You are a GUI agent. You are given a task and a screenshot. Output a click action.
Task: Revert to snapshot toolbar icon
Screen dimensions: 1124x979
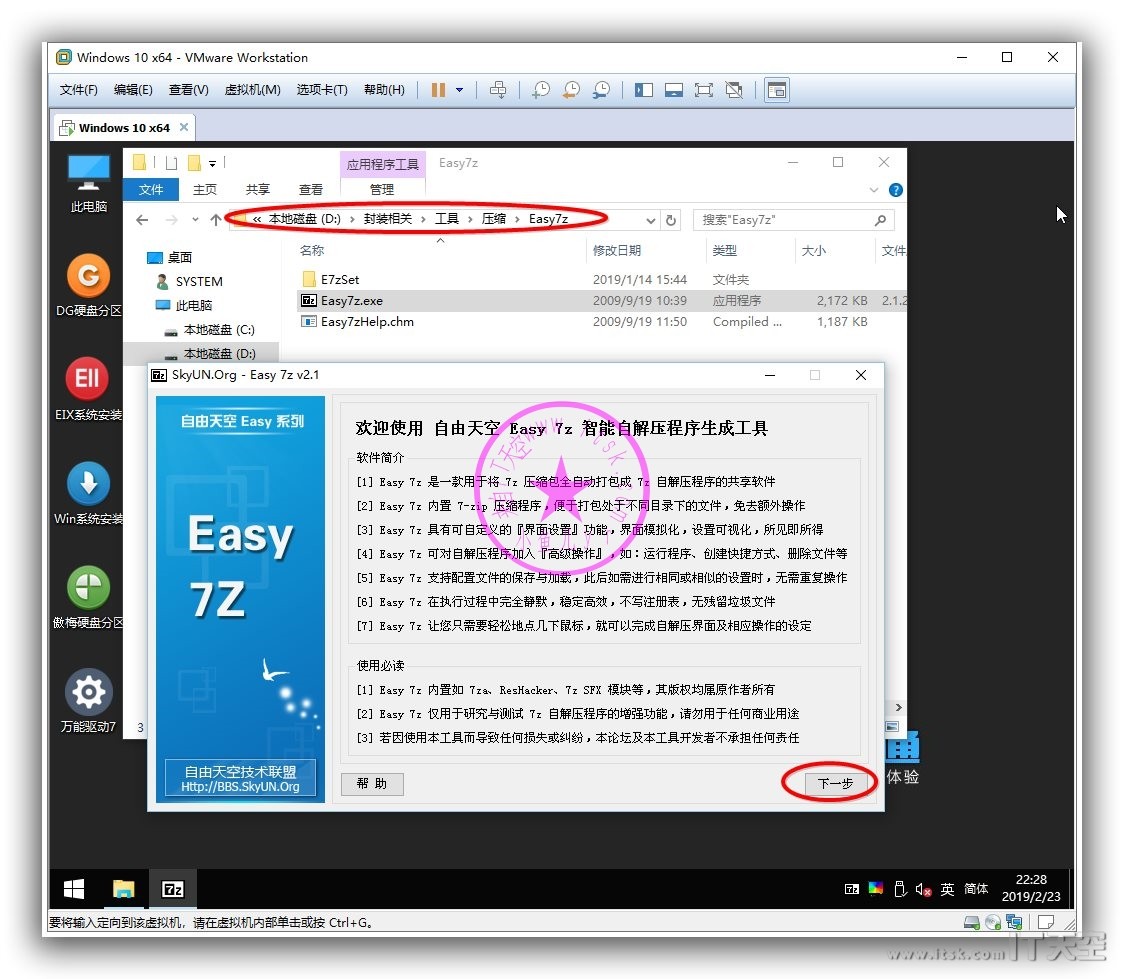(571, 90)
